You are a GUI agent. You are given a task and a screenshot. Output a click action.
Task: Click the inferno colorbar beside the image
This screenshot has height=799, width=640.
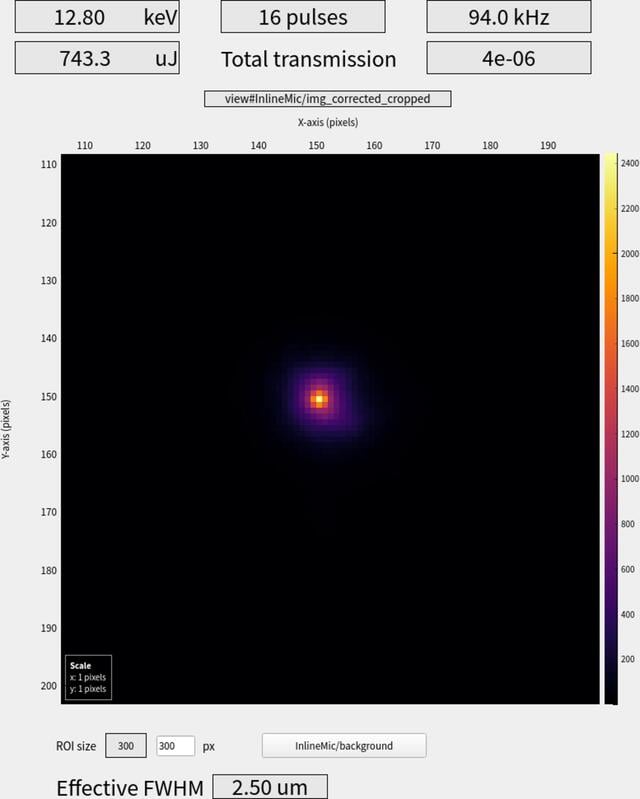tap(610, 429)
